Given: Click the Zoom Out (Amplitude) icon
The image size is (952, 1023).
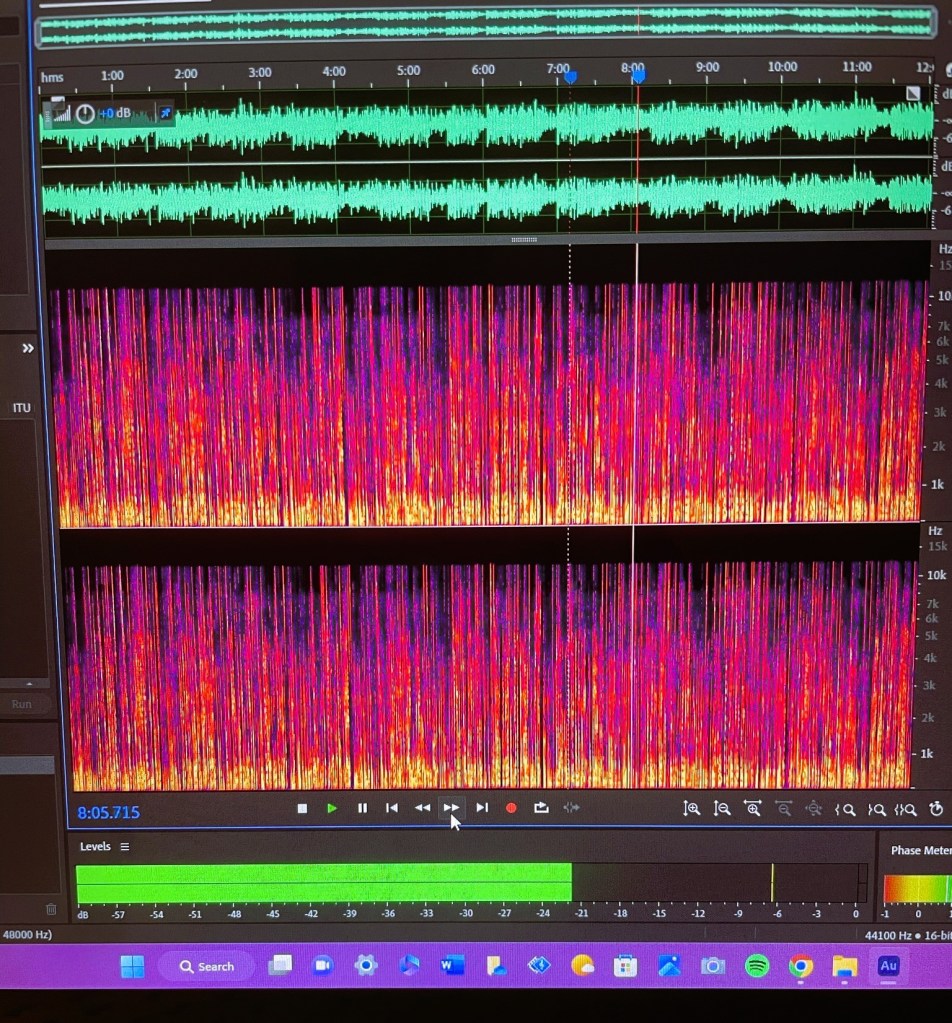Looking at the screenshot, I should [722, 809].
